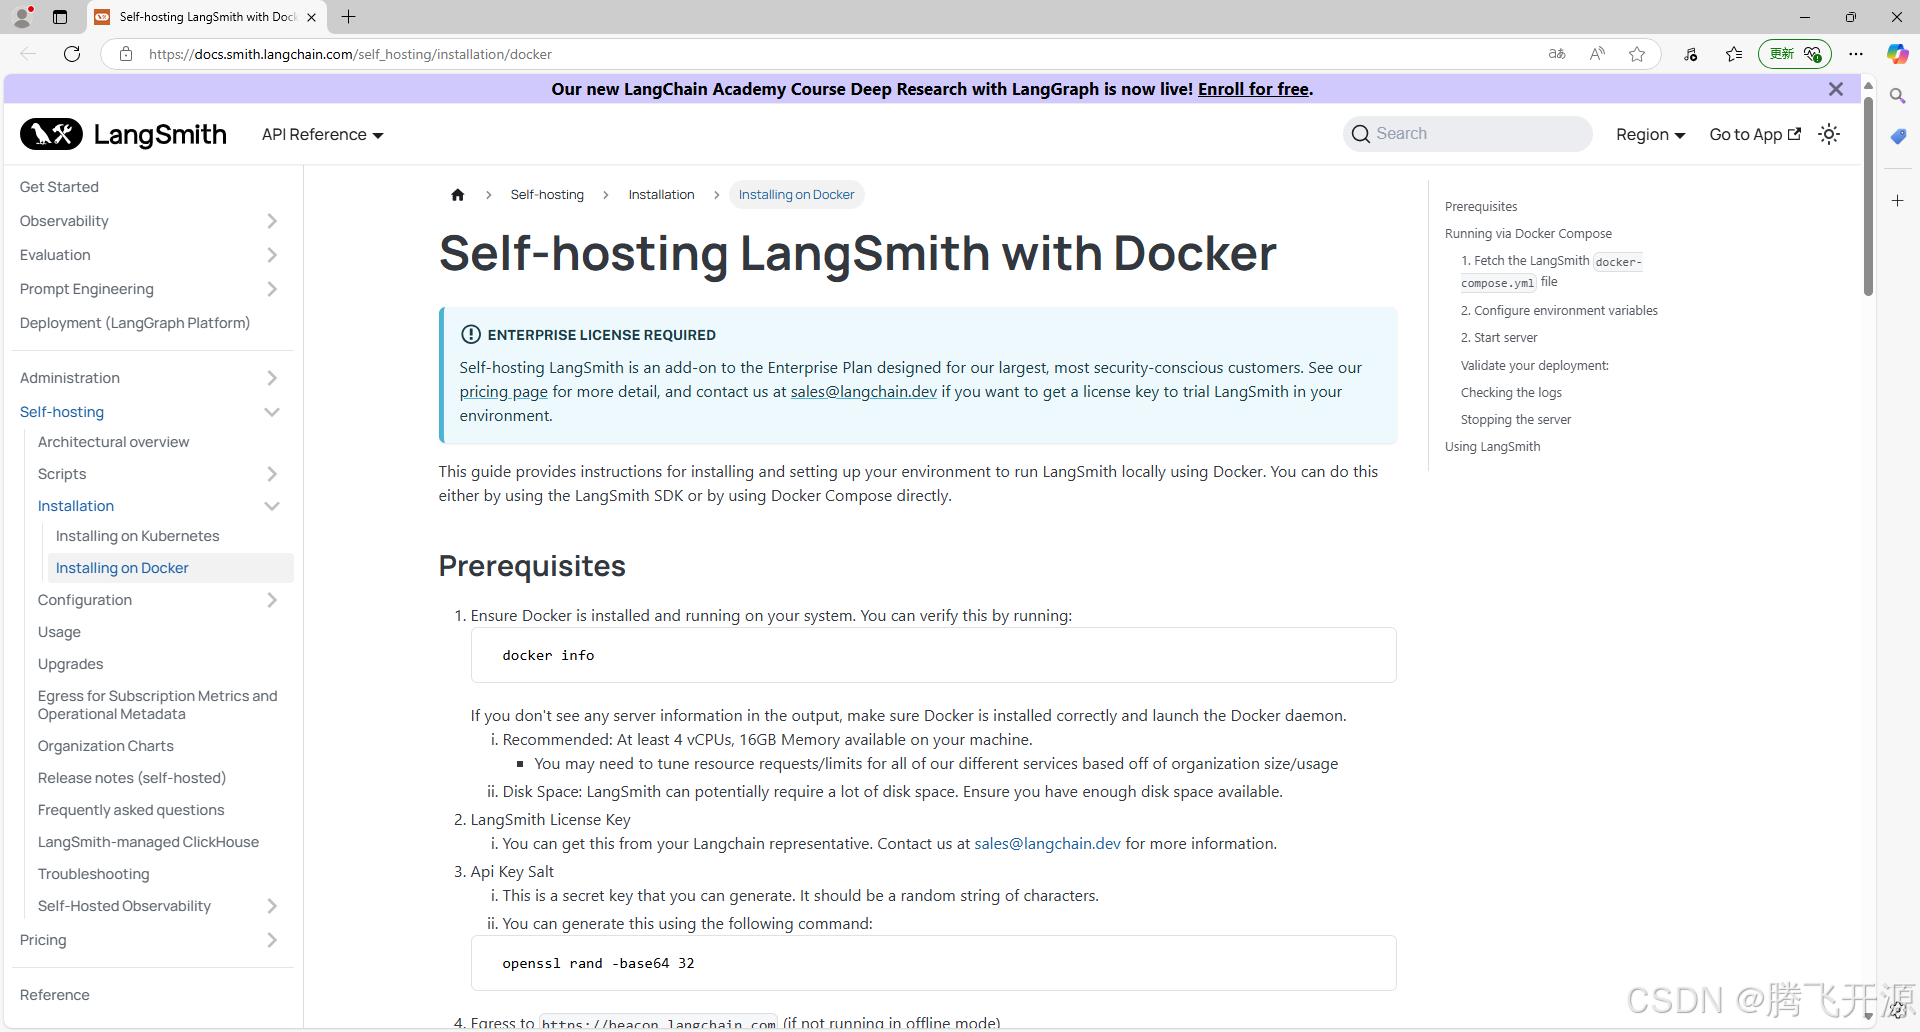This screenshot has width=1920, height=1032.
Task: Open Troubleshooting sidebar page
Action: tap(94, 874)
